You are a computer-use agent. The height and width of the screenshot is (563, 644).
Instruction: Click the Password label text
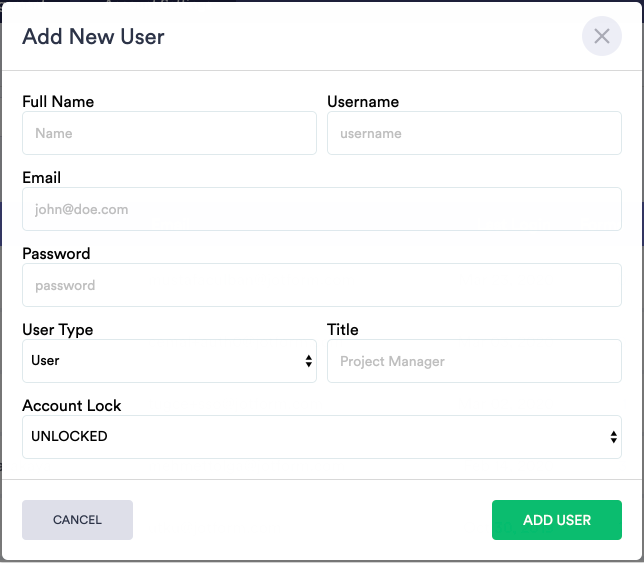point(56,253)
